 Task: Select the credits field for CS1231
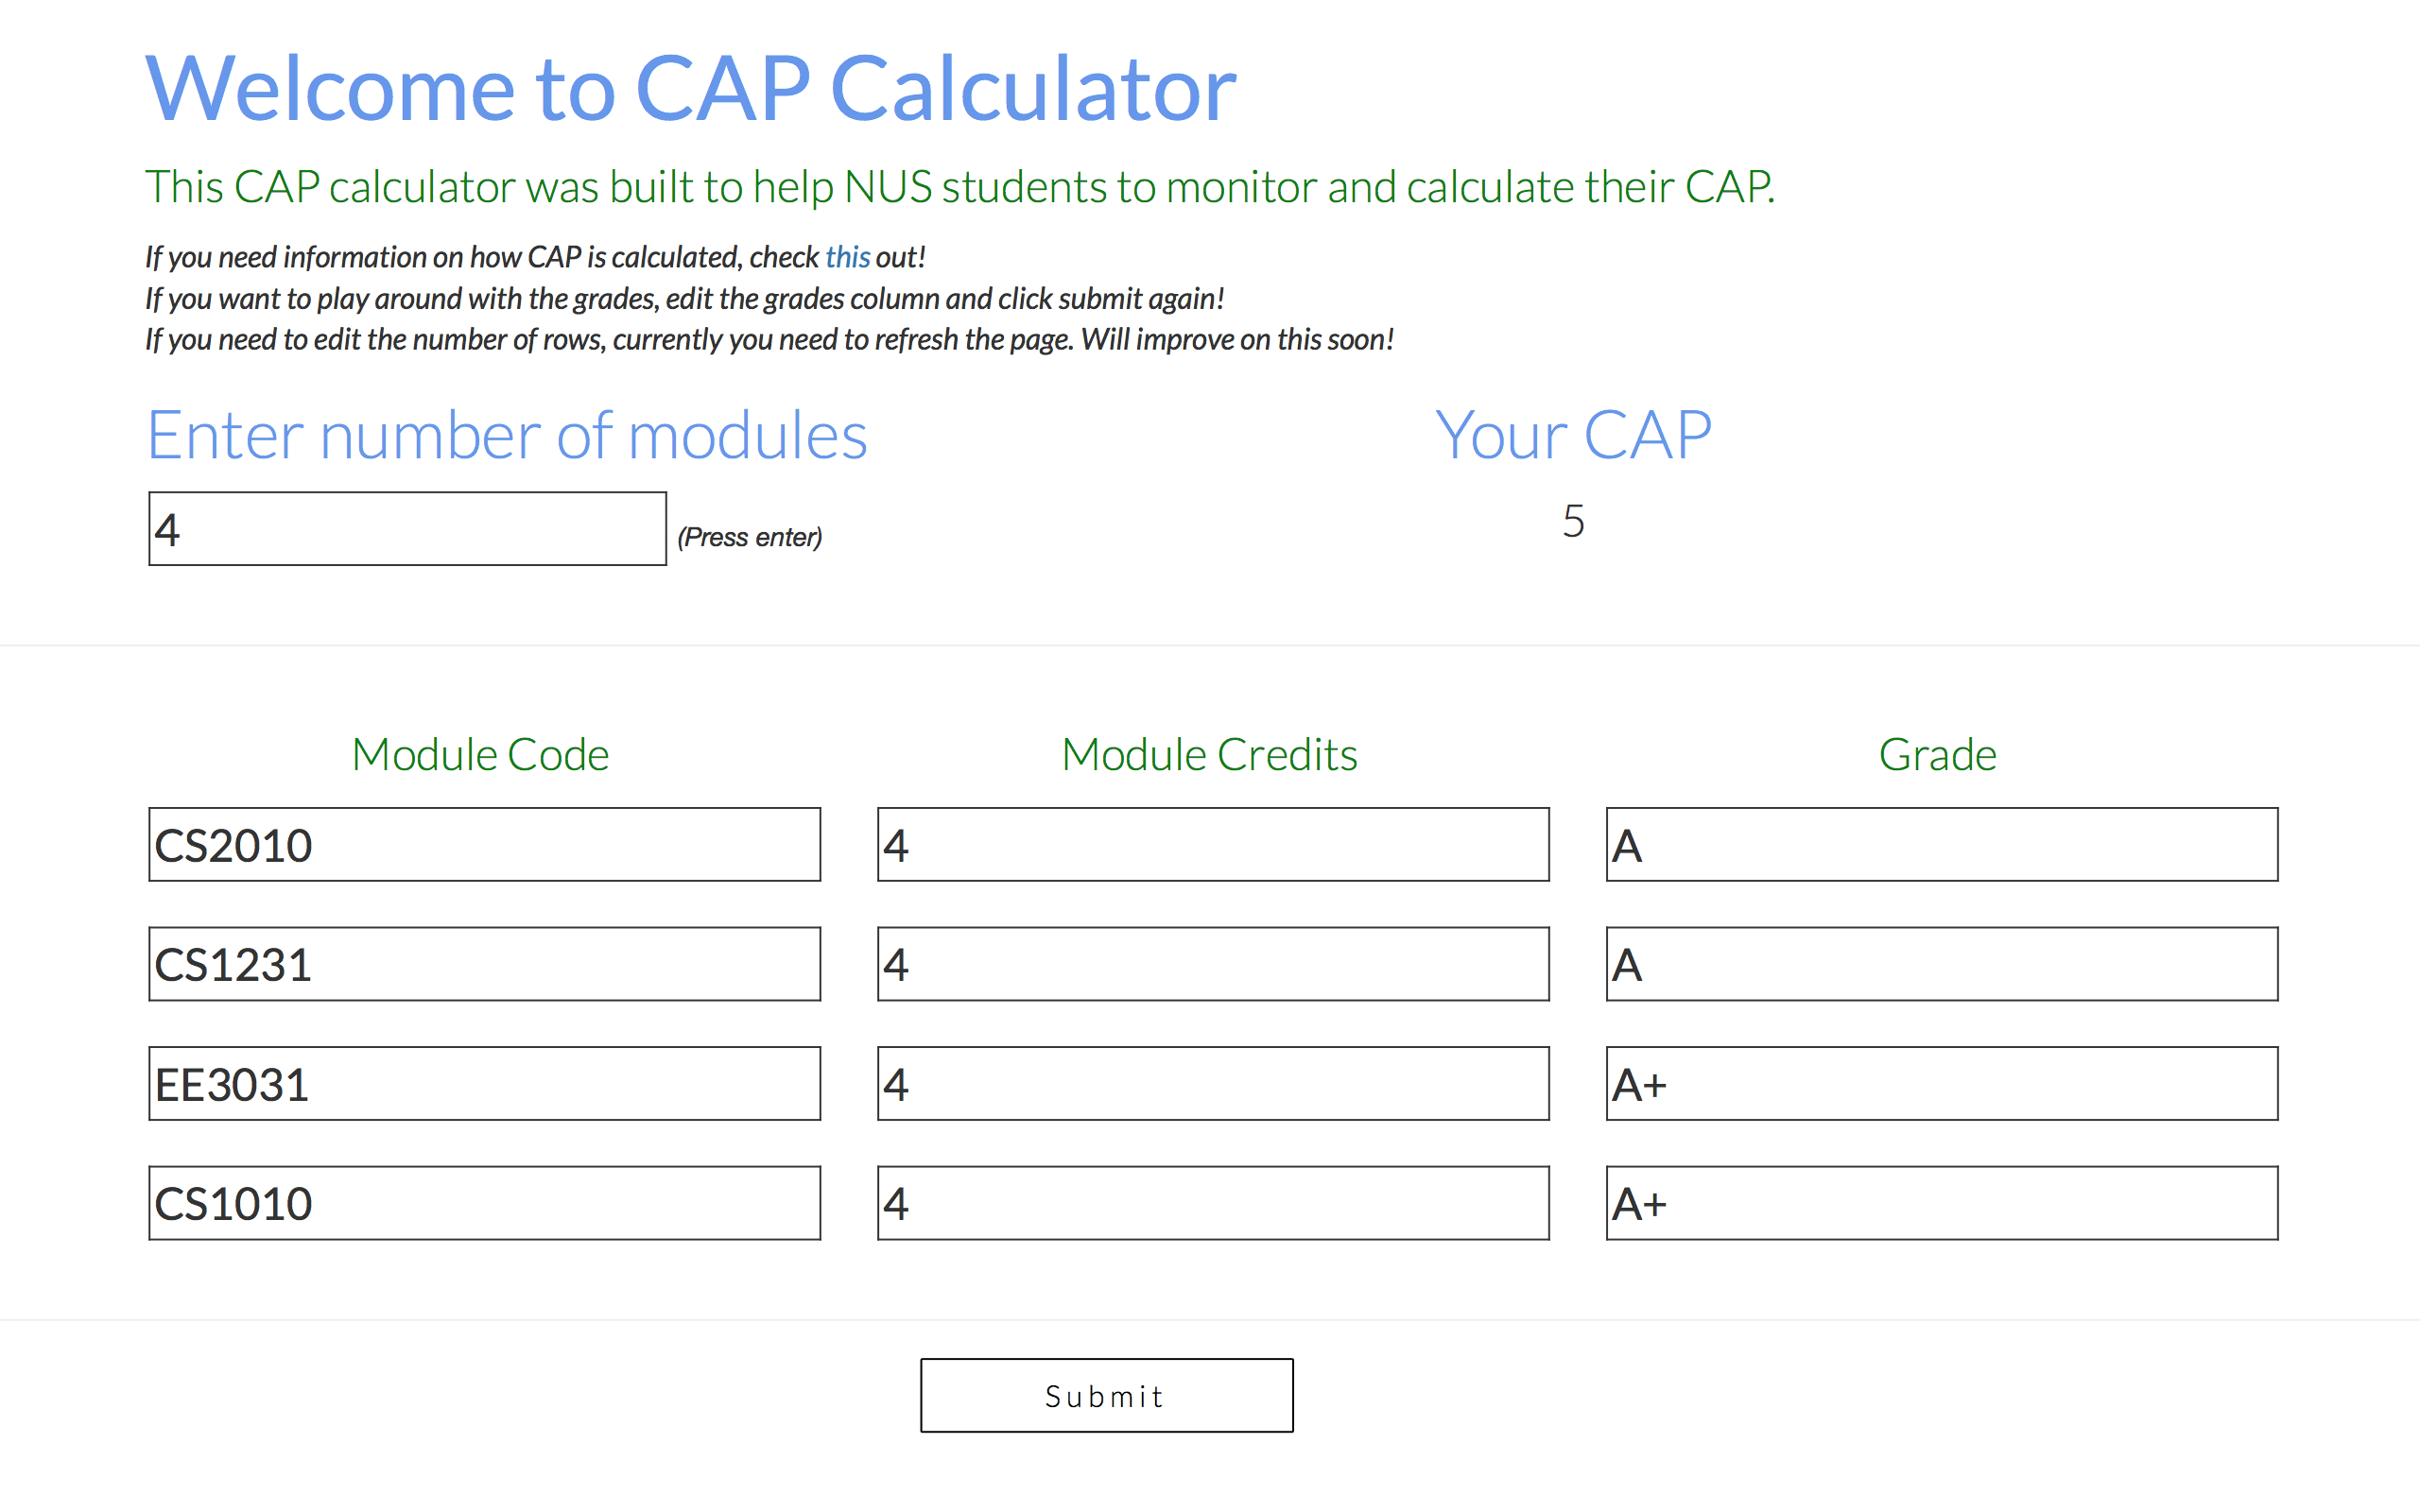click(x=1212, y=963)
